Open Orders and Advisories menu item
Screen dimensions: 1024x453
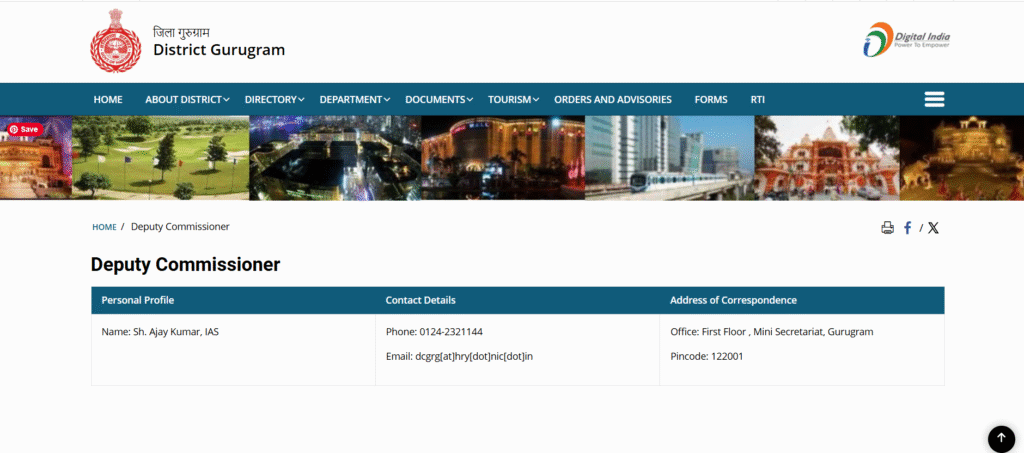click(x=613, y=100)
